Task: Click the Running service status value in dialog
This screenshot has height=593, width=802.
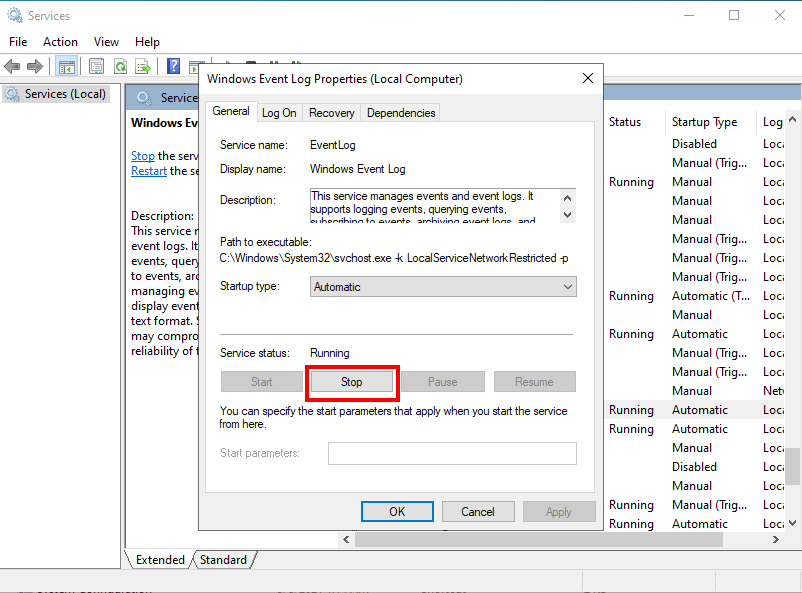Action: (330, 353)
